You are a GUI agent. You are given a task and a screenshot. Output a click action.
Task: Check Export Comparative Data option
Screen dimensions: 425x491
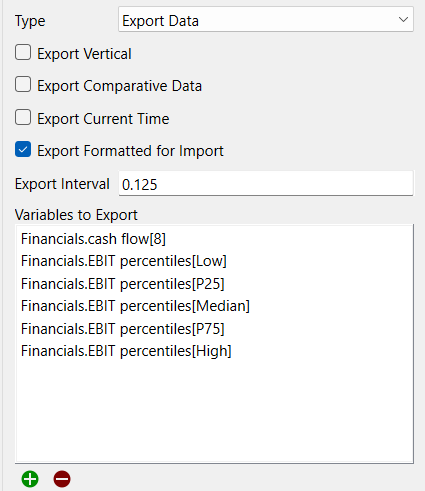coord(23,84)
